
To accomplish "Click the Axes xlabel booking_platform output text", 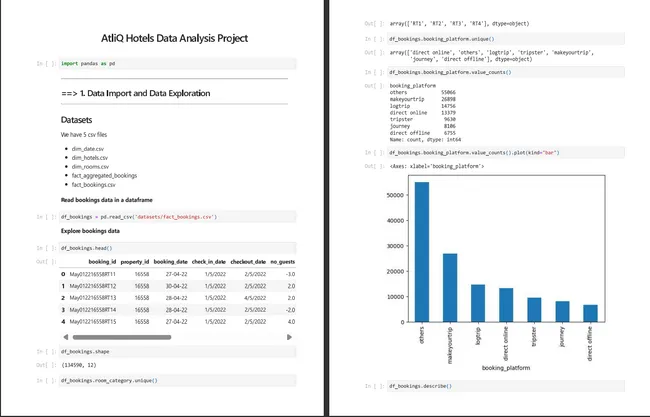I will point(437,166).
